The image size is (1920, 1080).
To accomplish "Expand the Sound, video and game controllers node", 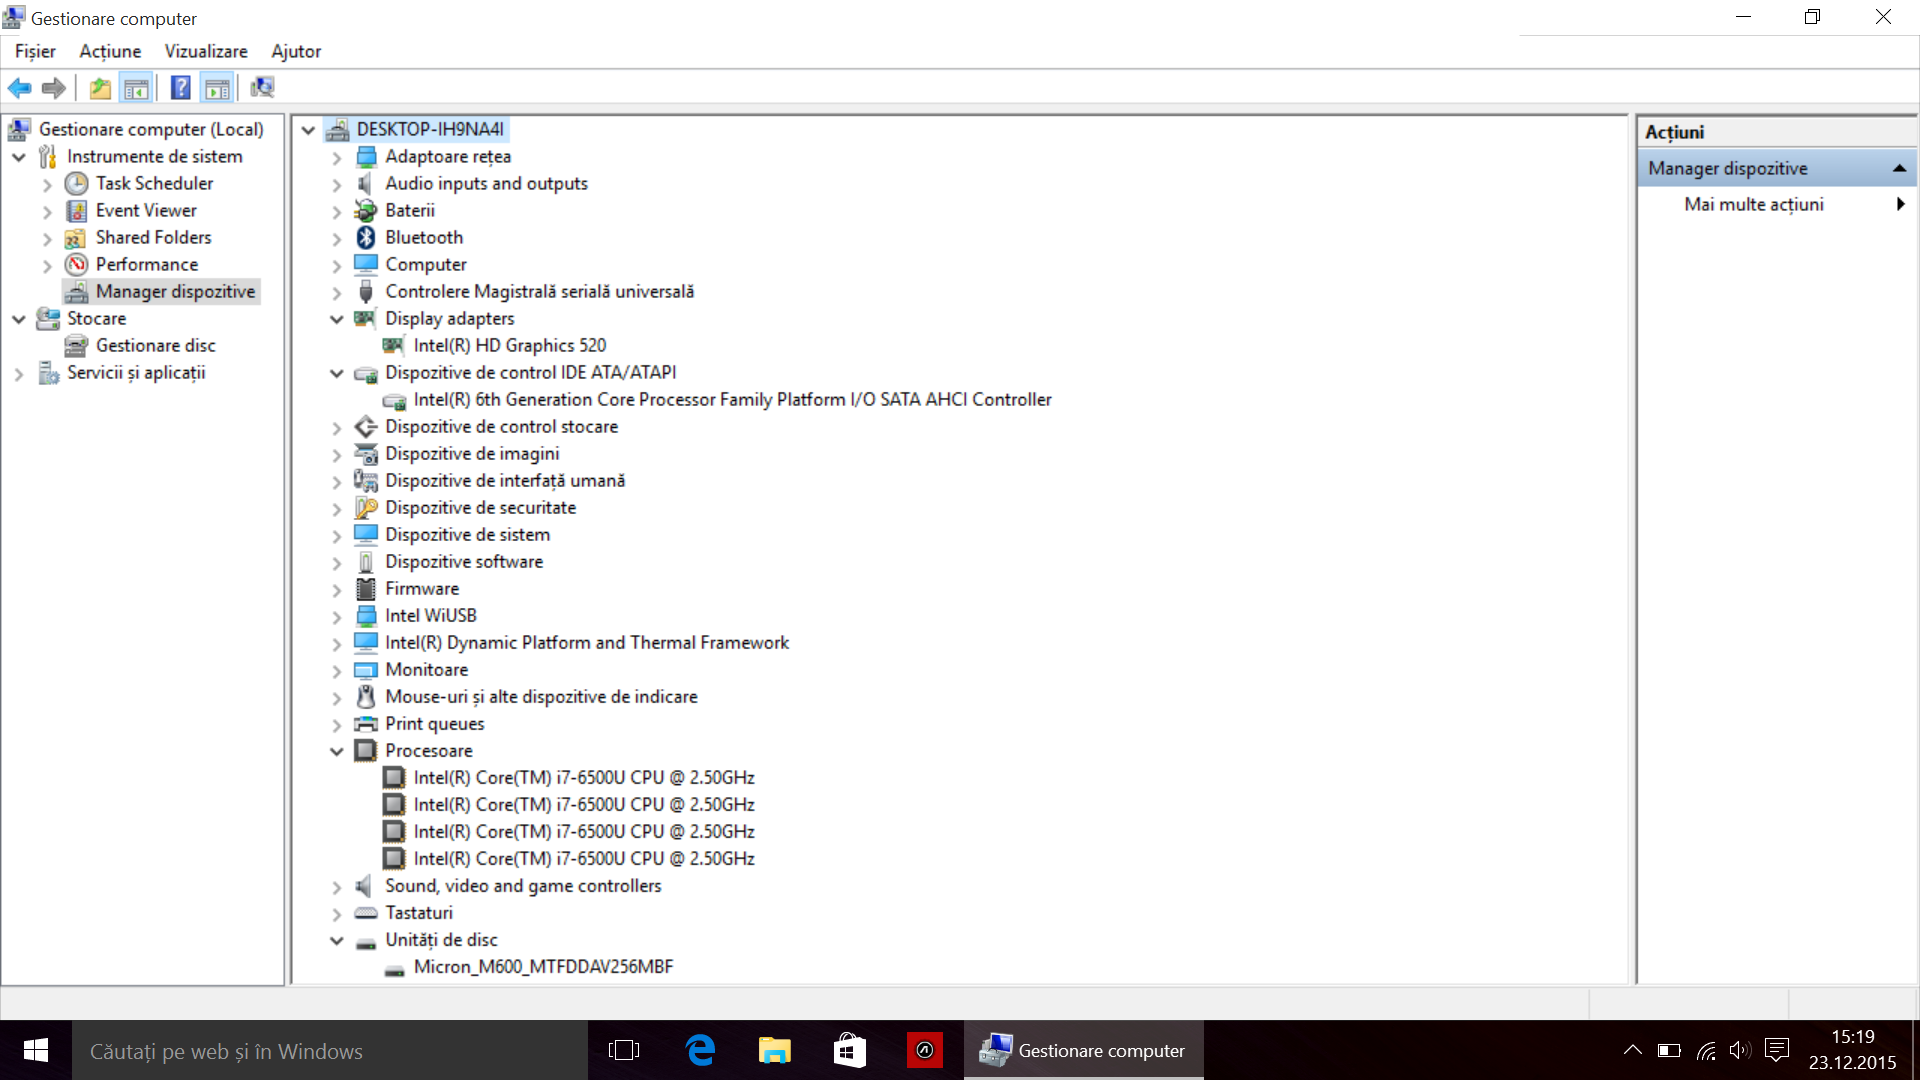I will [337, 886].
